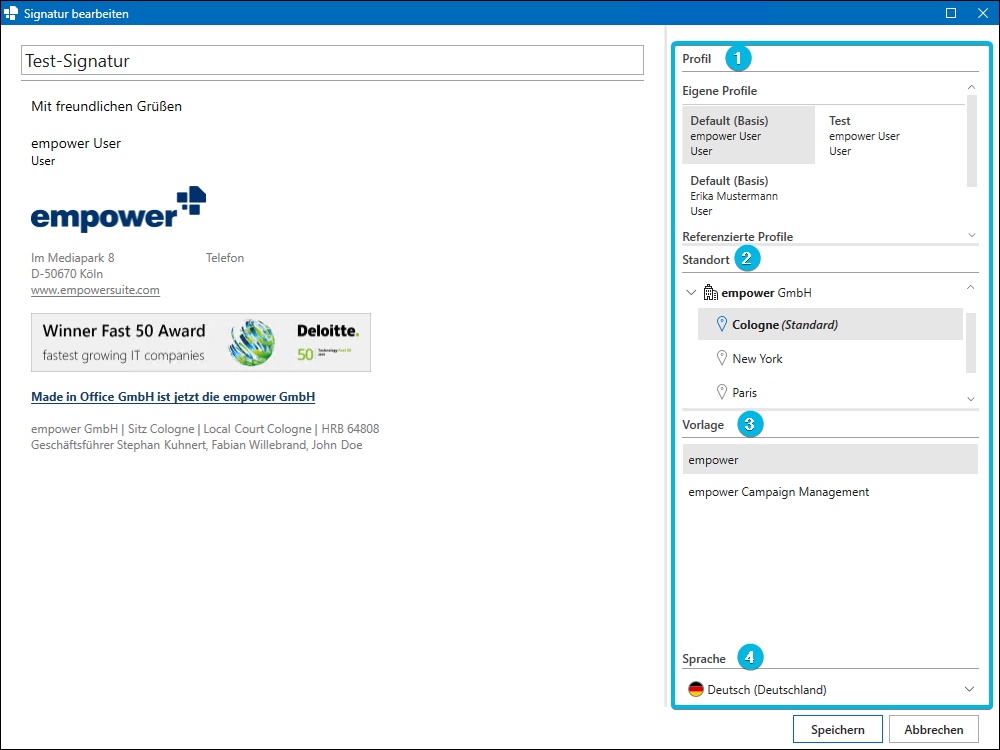Screen dimensions: 1000x750
Task: Click the 'empower GmbH | Sitz Cologne' footer line
Action: click(x=205, y=429)
